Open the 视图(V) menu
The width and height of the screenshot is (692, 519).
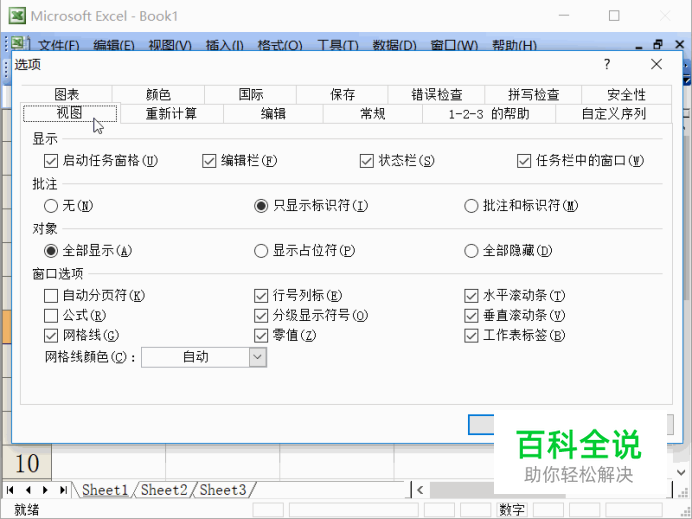coord(170,45)
